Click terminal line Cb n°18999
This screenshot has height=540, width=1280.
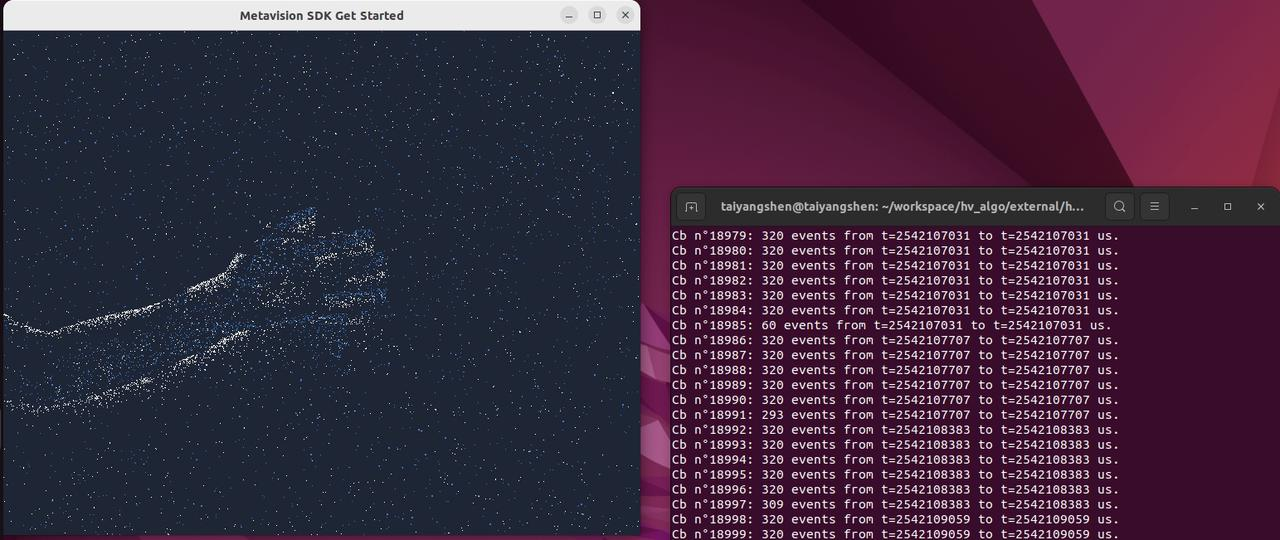895,534
